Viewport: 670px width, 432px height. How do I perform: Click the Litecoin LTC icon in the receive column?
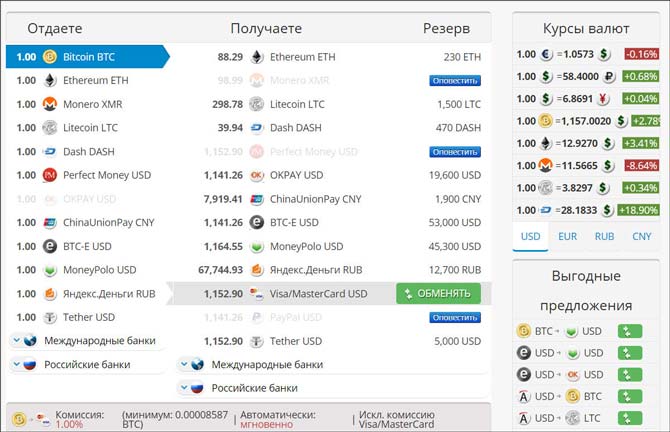(257, 104)
